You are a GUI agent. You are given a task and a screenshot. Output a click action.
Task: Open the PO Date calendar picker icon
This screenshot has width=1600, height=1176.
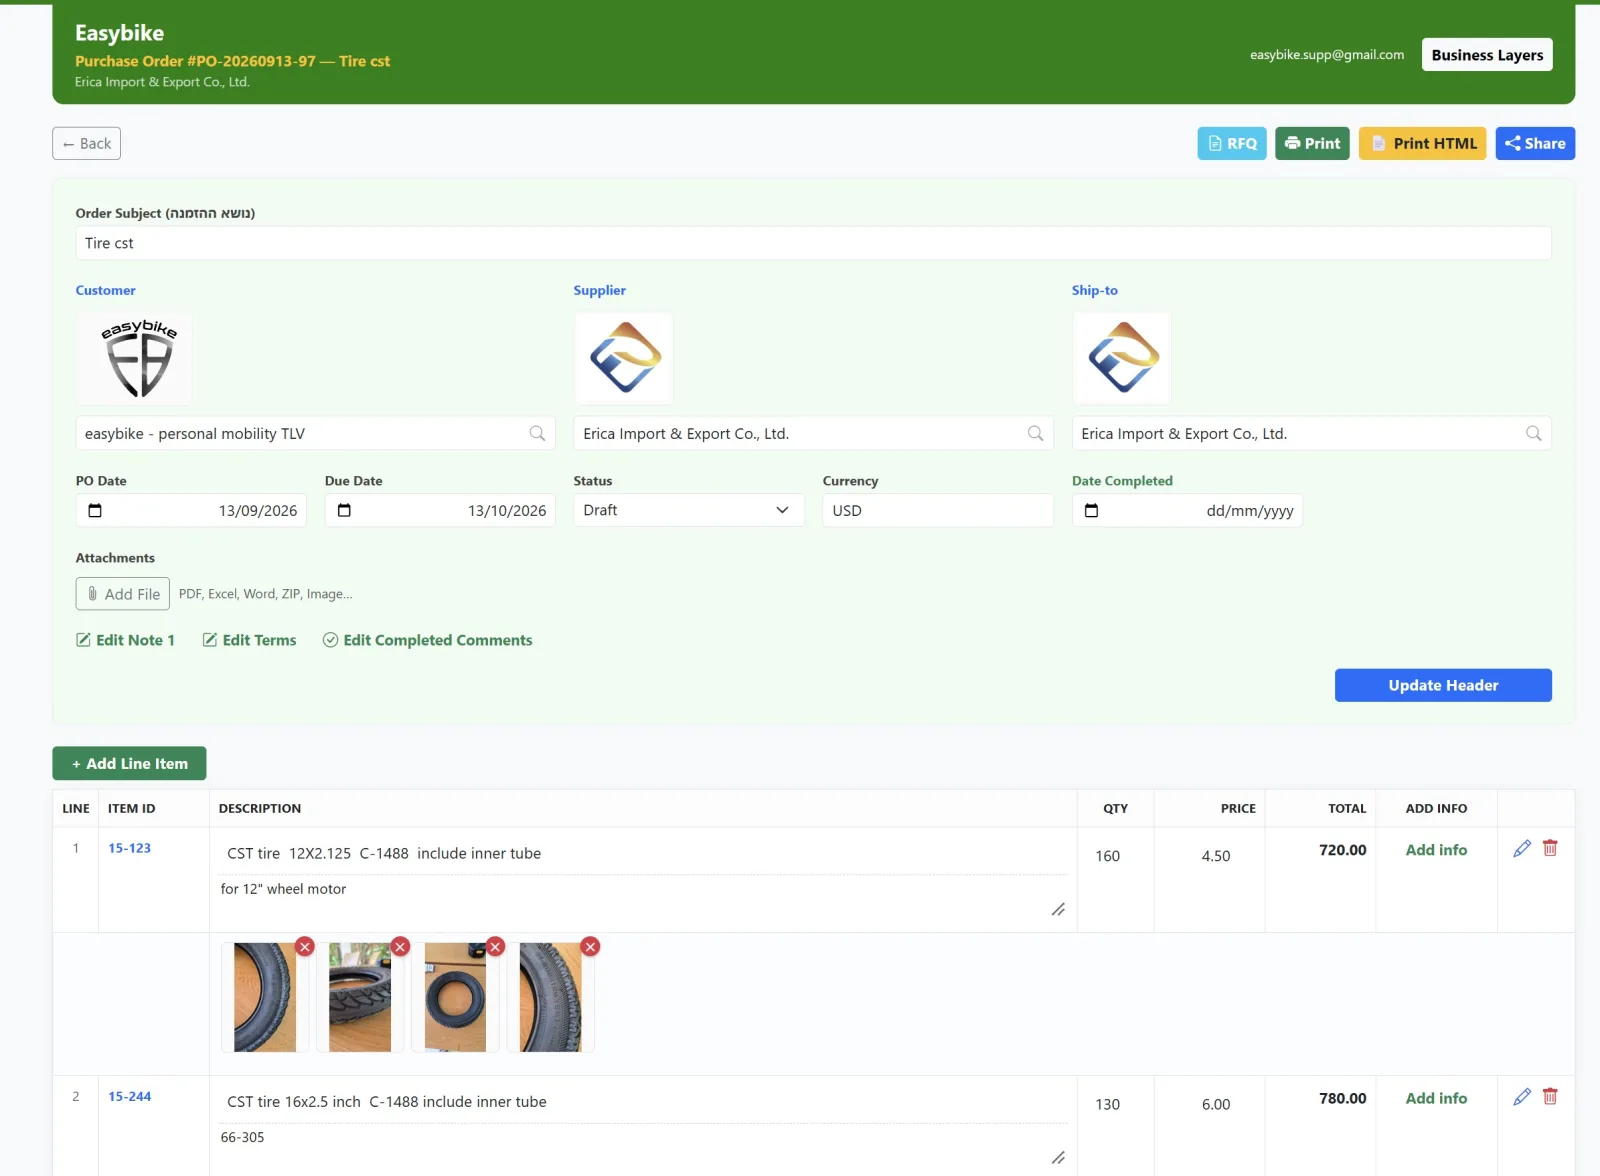[x=95, y=510]
